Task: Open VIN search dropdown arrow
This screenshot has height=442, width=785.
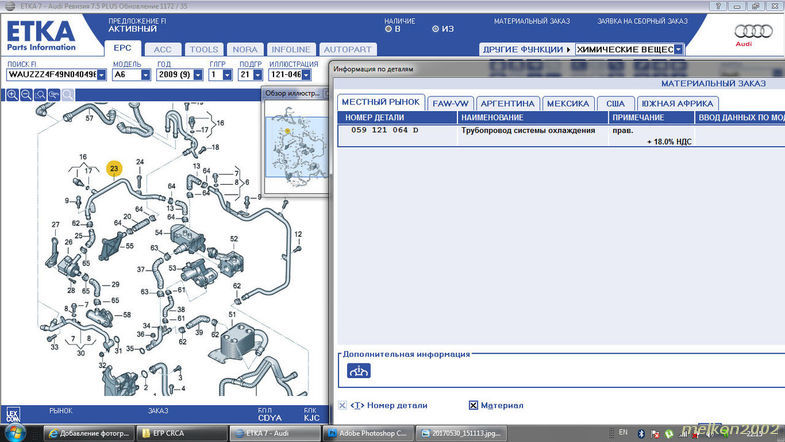Action: pos(102,75)
